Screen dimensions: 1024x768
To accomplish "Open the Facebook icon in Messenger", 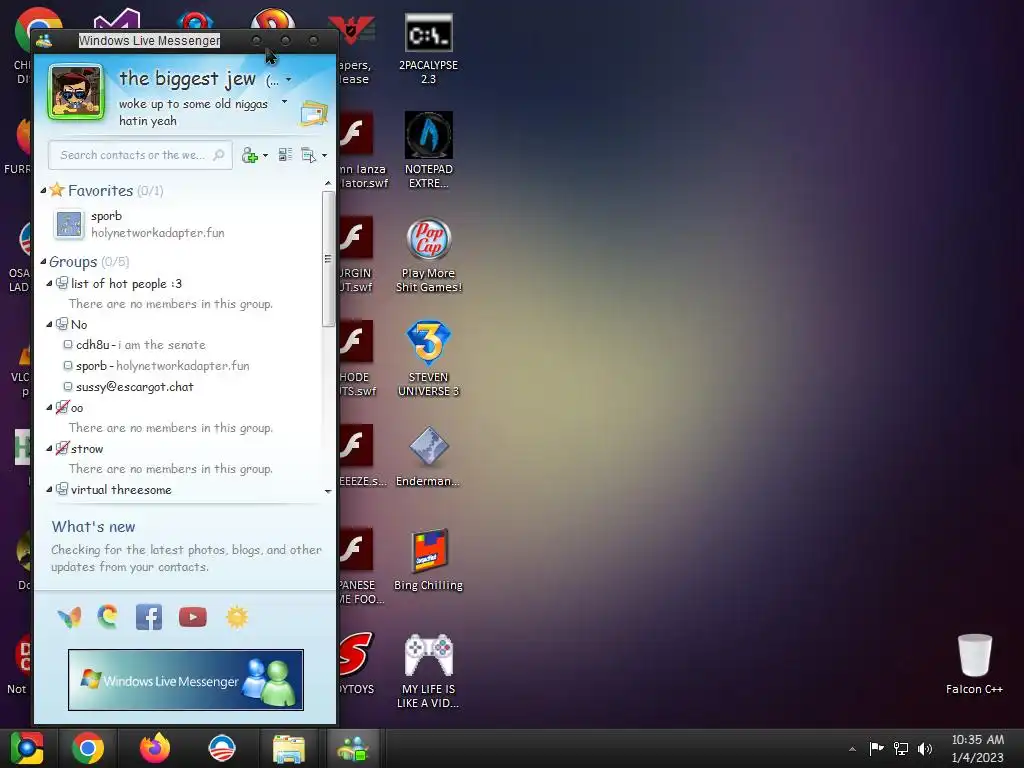I will pyautogui.click(x=149, y=617).
